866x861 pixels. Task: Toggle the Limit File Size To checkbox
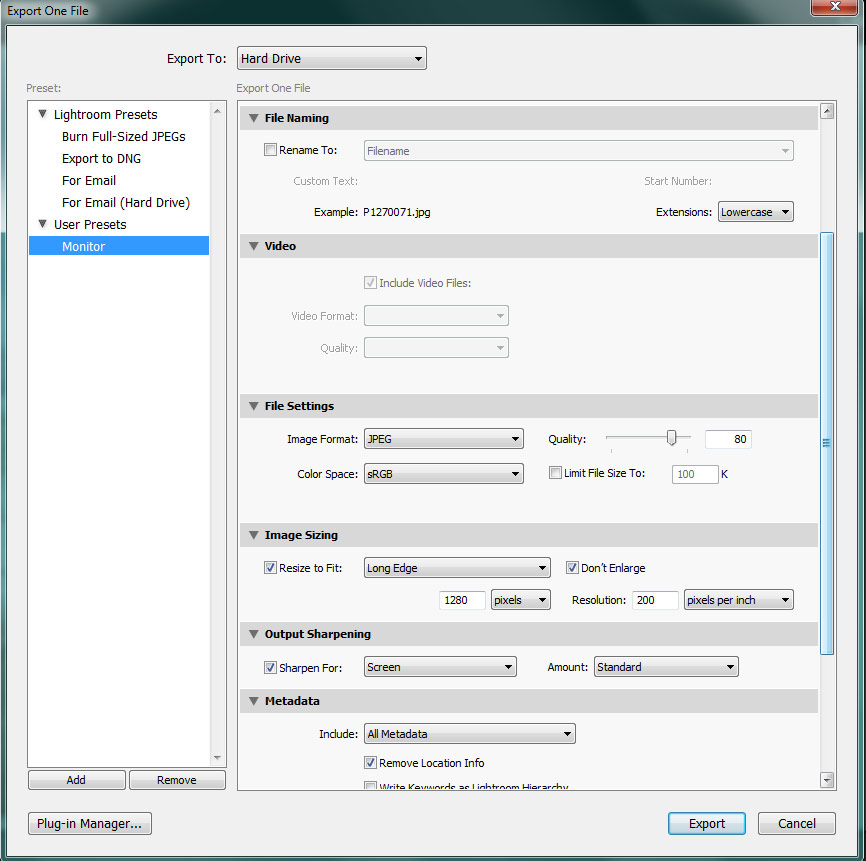(x=555, y=473)
